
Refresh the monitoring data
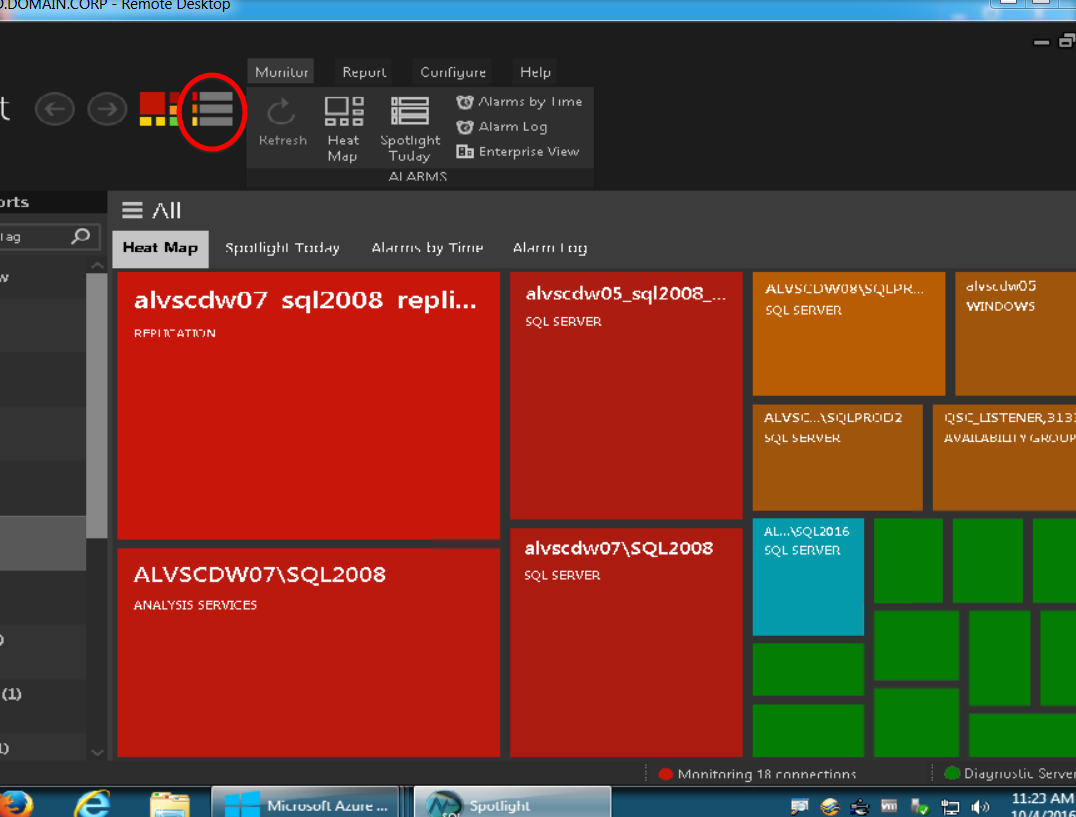click(x=282, y=122)
